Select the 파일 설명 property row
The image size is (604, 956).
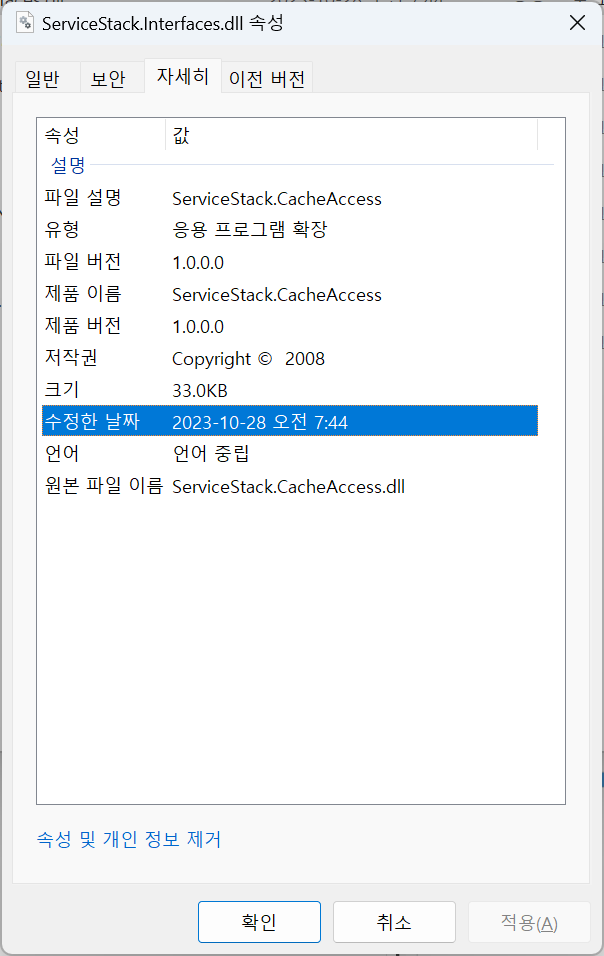pyautogui.click(x=290, y=198)
